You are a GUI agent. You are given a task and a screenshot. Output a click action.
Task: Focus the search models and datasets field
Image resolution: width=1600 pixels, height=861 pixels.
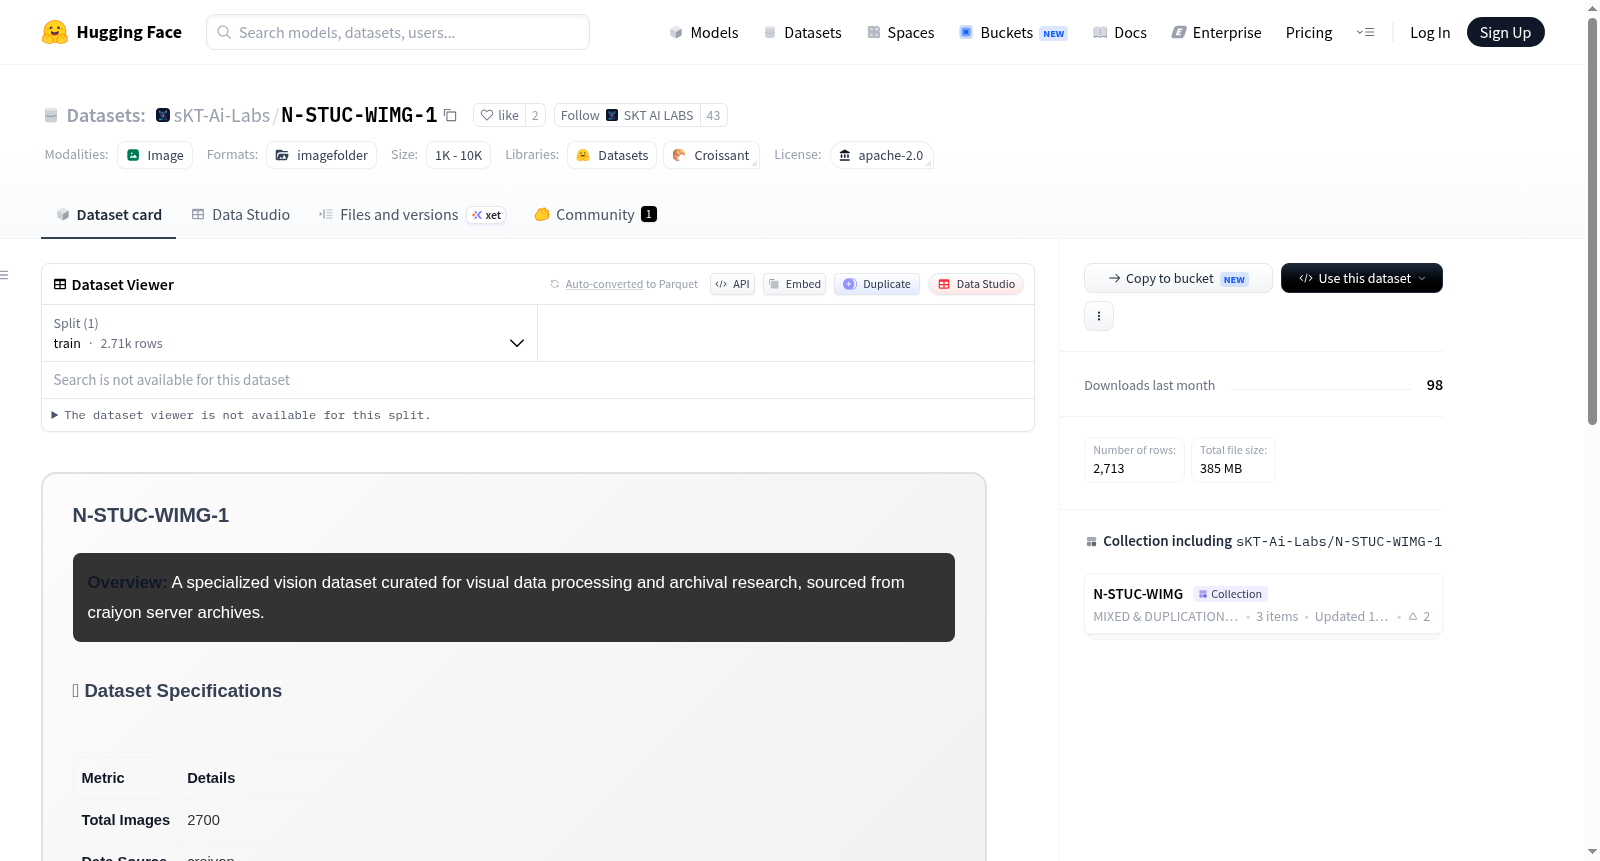point(398,32)
